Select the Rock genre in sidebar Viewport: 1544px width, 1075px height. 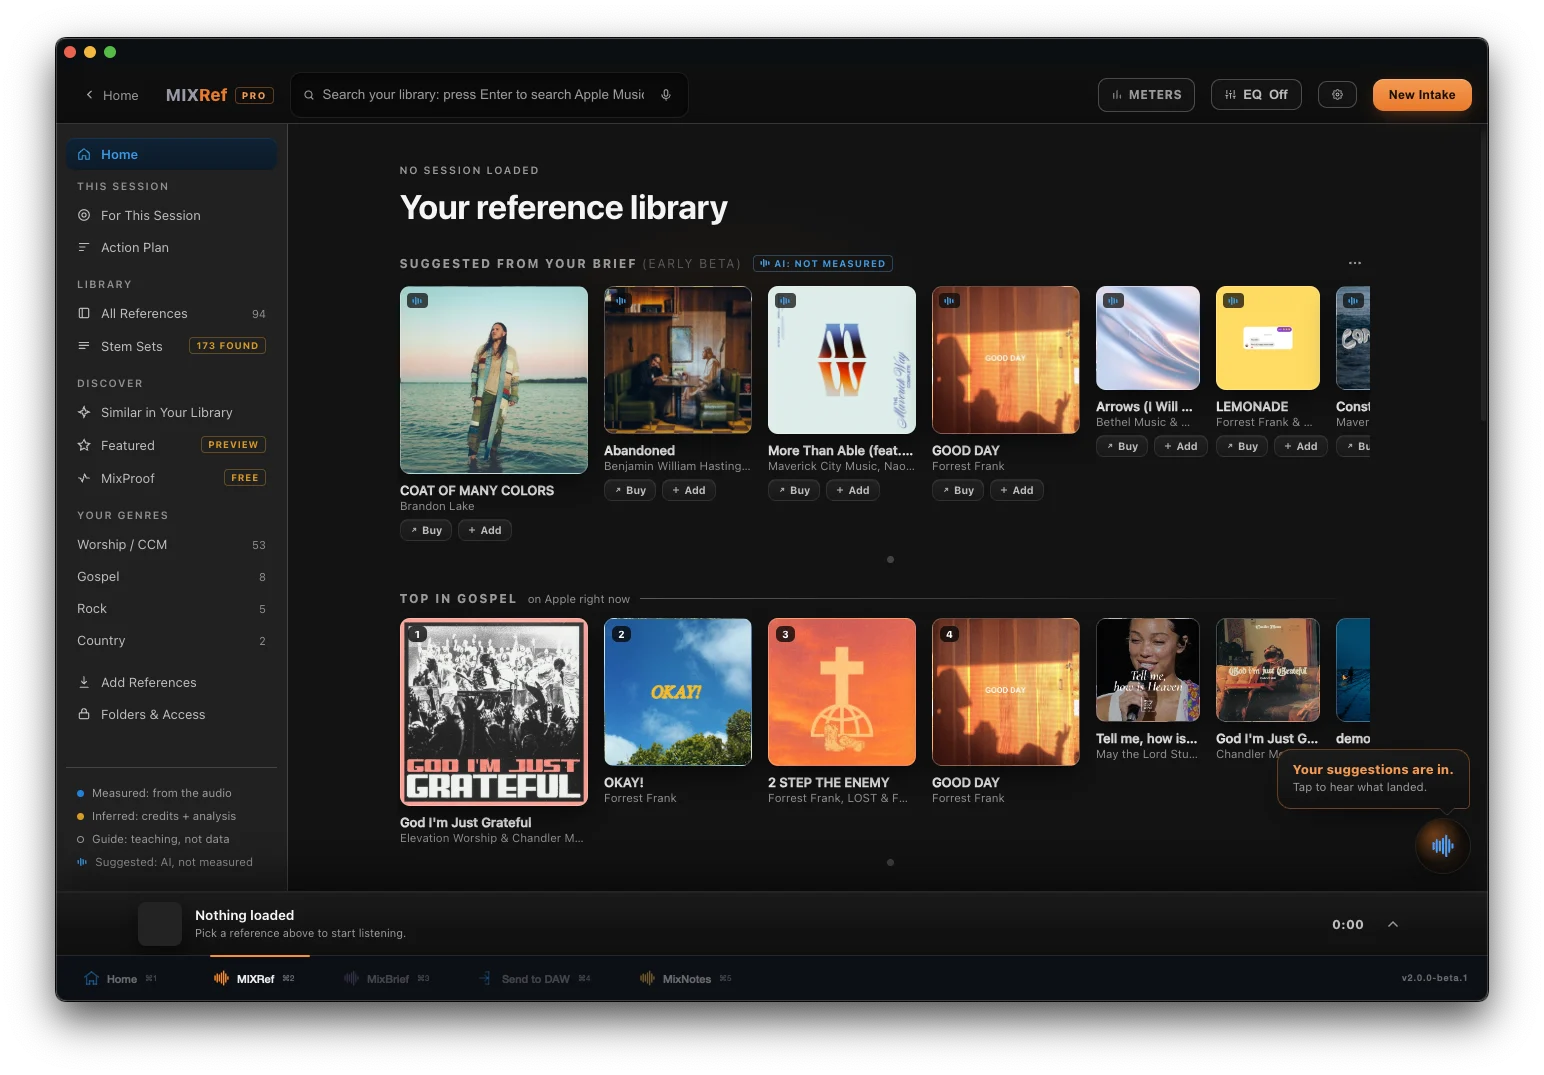pos(171,608)
